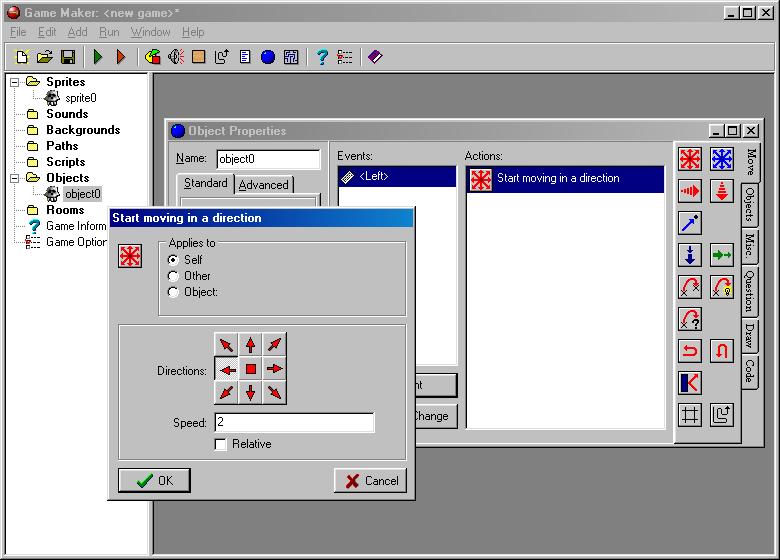The width and height of the screenshot is (780, 560).
Task: Select the Set horizontal speed action icon
Action: (x=690, y=191)
